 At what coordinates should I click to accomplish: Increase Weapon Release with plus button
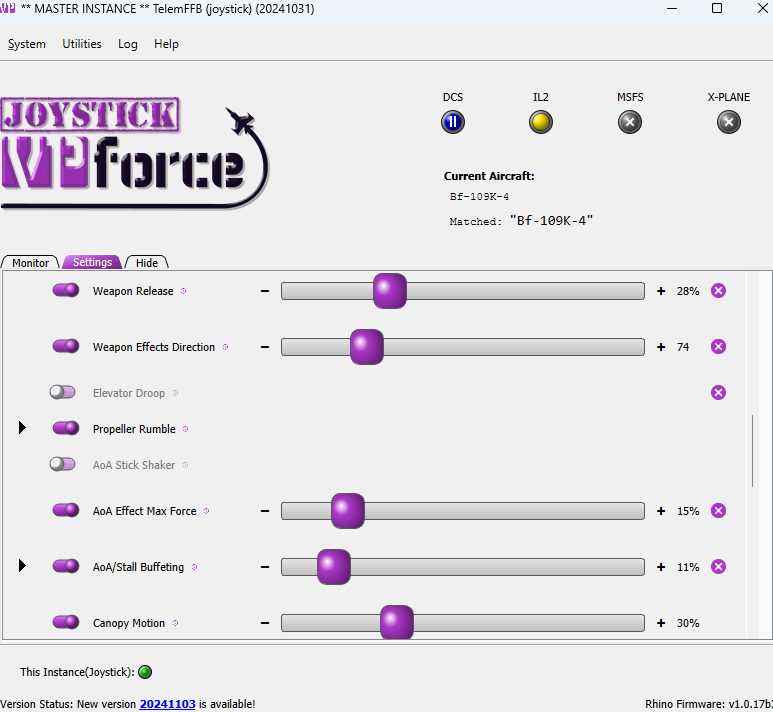(x=661, y=291)
